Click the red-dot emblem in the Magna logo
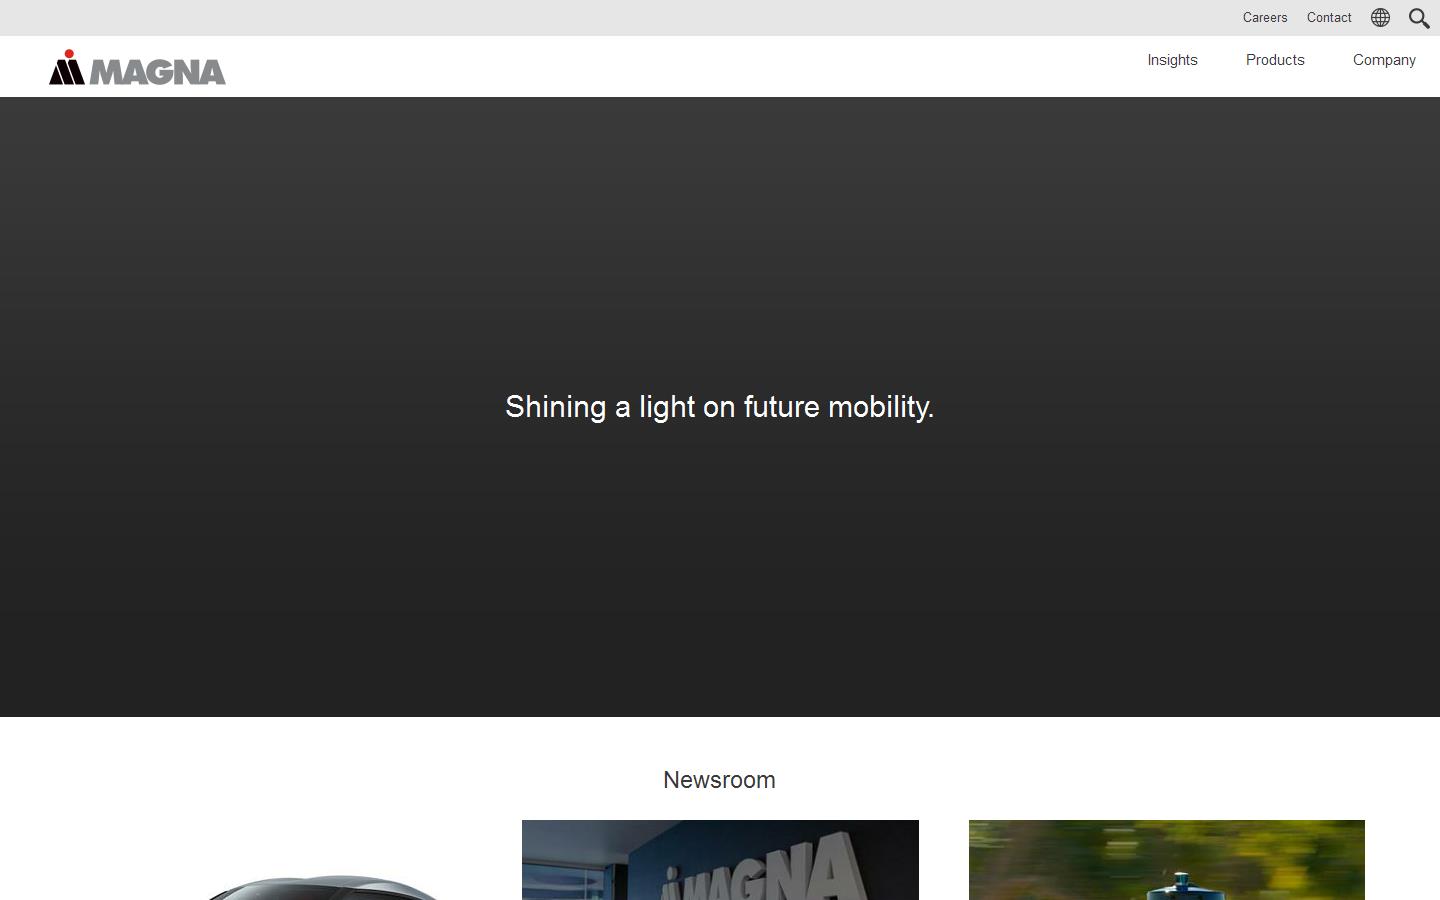The image size is (1440, 900). (67, 68)
